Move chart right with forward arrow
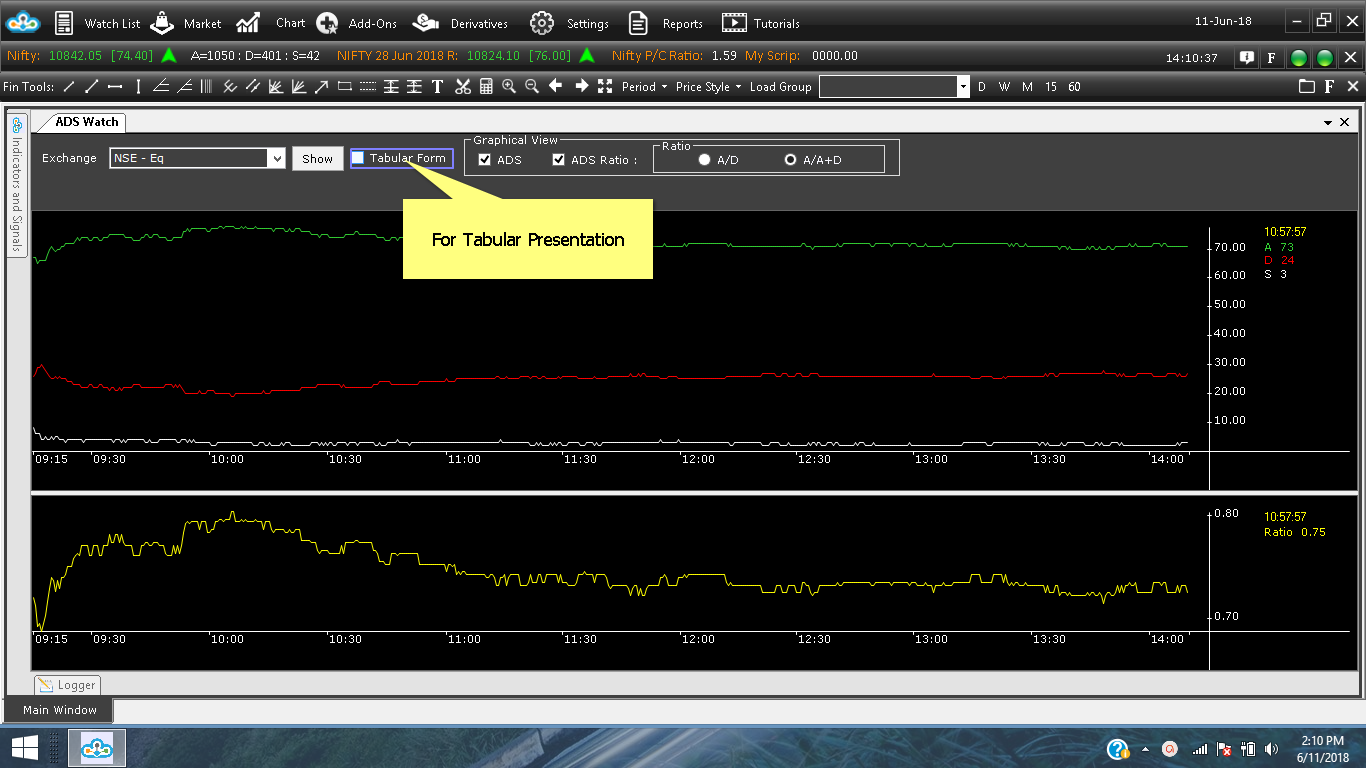 point(581,86)
